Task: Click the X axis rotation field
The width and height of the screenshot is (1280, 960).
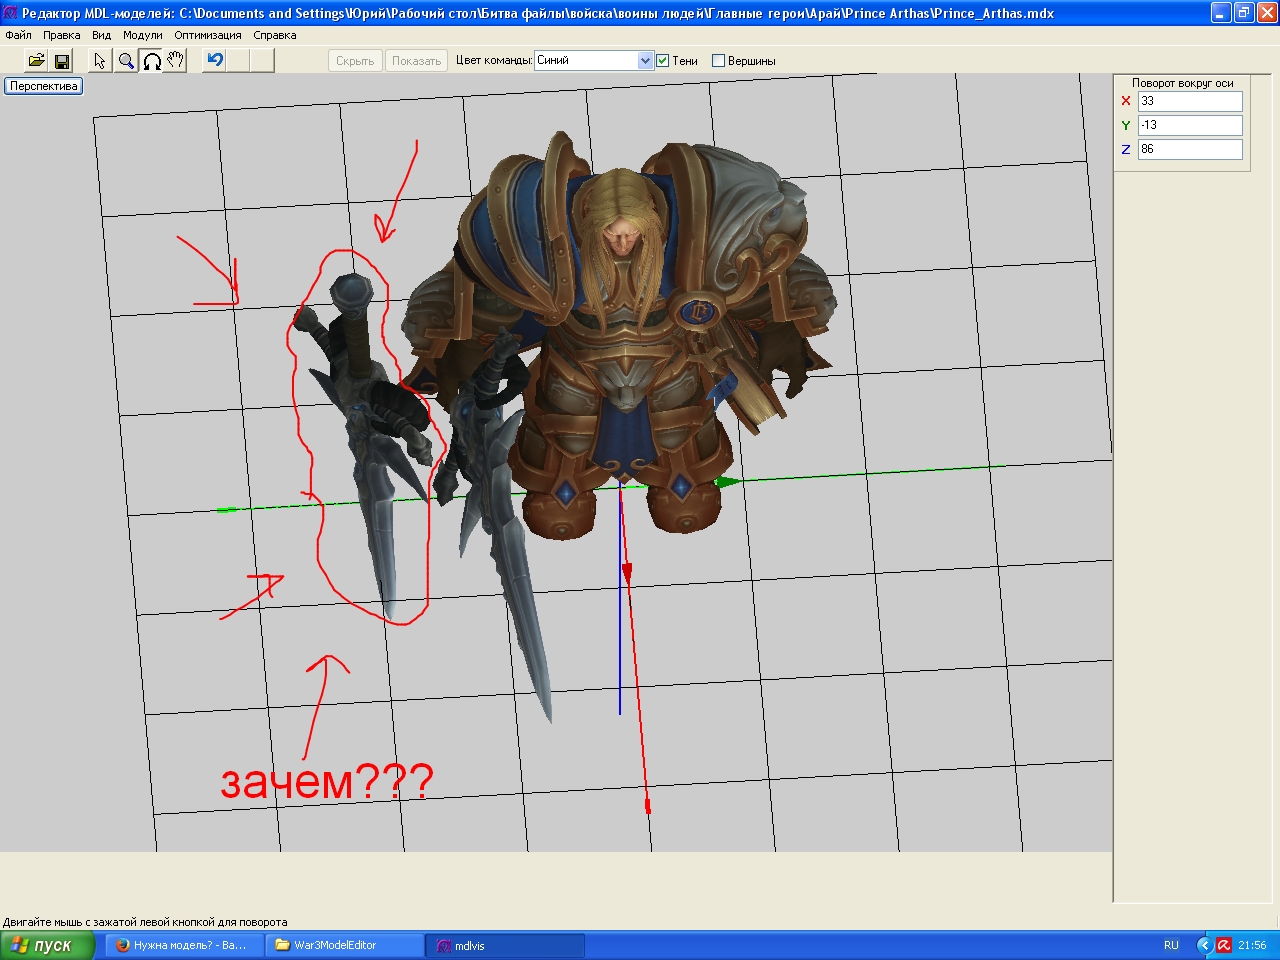Action: (1189, 101)
